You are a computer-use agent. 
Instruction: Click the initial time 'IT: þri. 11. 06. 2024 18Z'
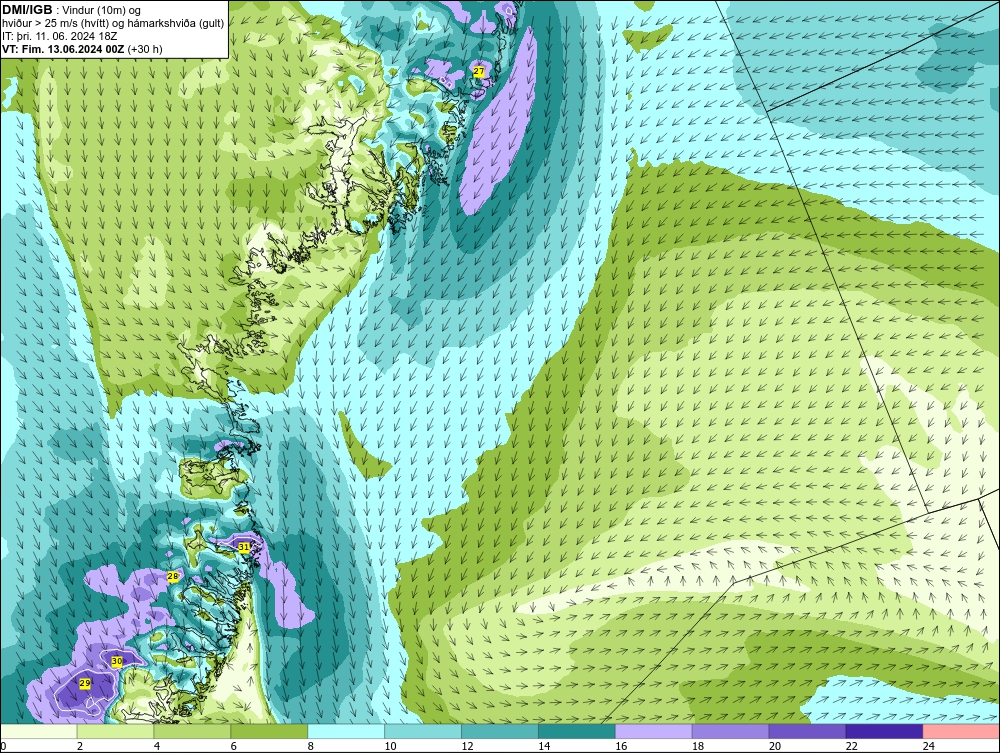59,36
